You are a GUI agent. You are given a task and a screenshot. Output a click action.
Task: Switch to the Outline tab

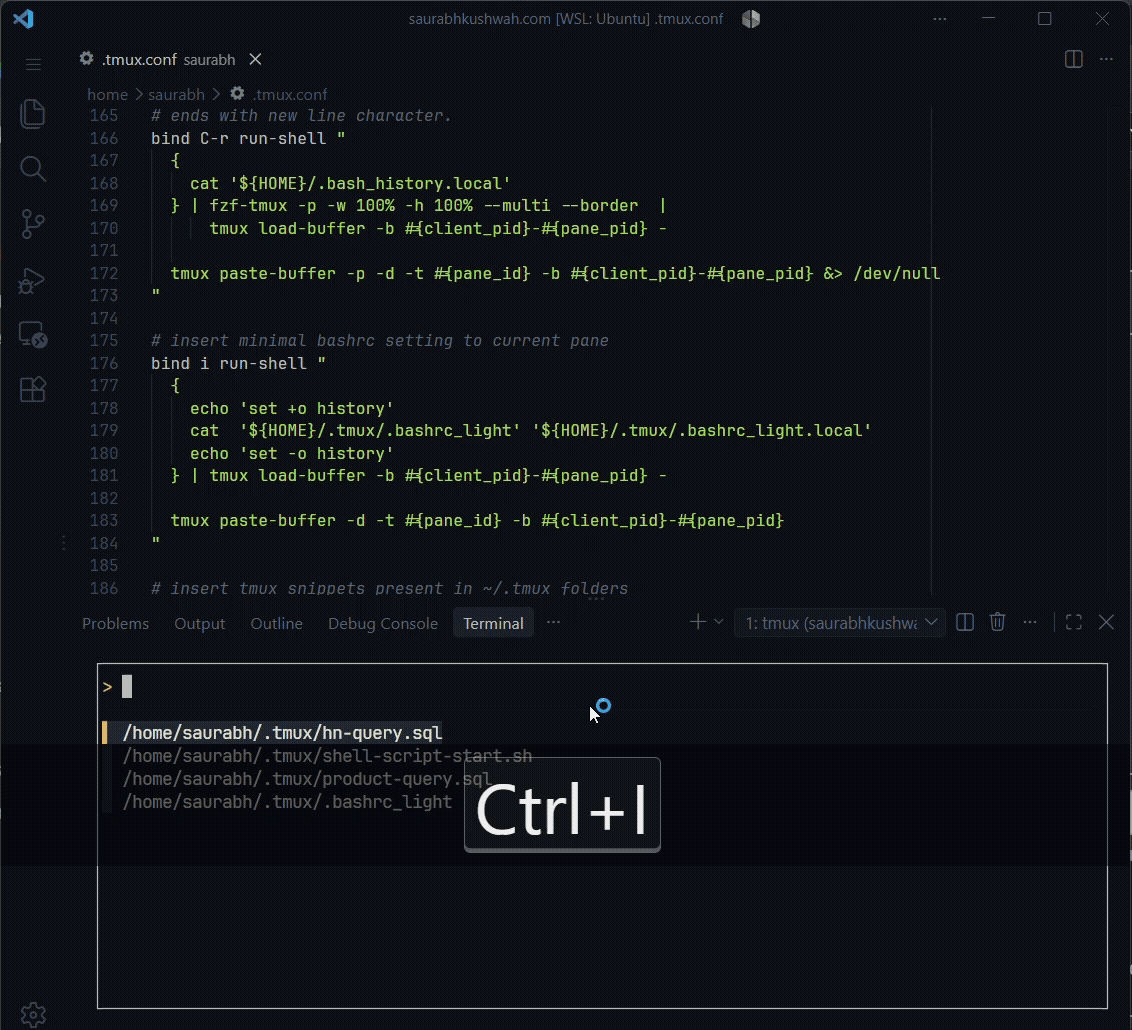click(x=277, y=624)
